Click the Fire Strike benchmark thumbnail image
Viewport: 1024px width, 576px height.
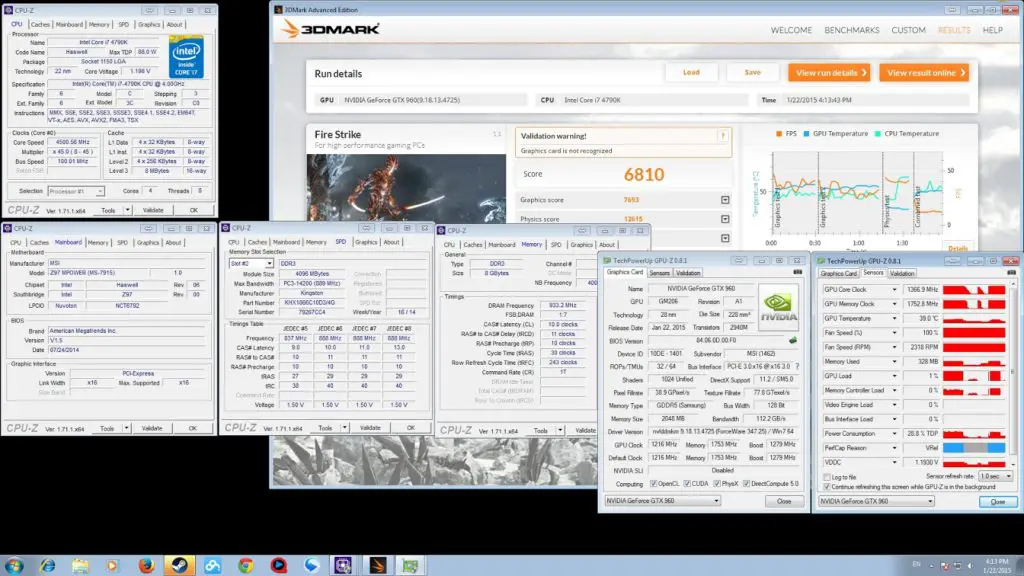[x=406, y=188]
